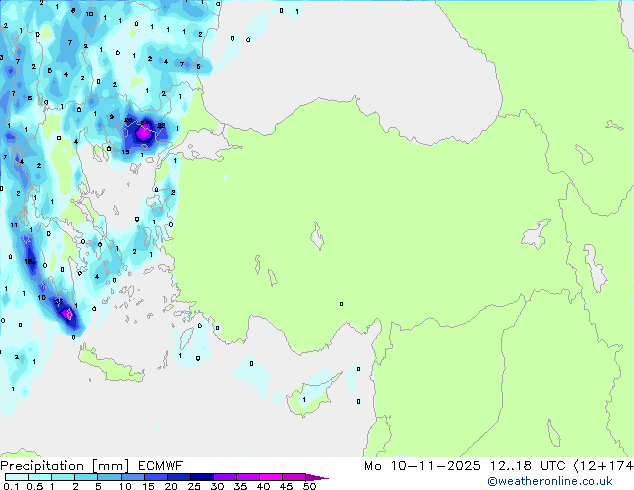This screenshot has width=634, height=490.
Task: Click the legend label '35'
Action: (x=240, y=486)
